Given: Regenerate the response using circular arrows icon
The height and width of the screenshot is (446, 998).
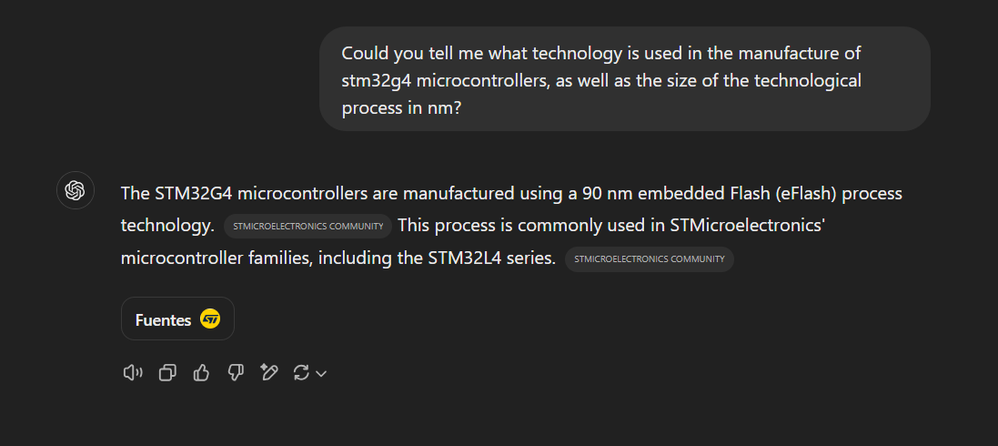Looking at the screenshot, I should (301, 373).
